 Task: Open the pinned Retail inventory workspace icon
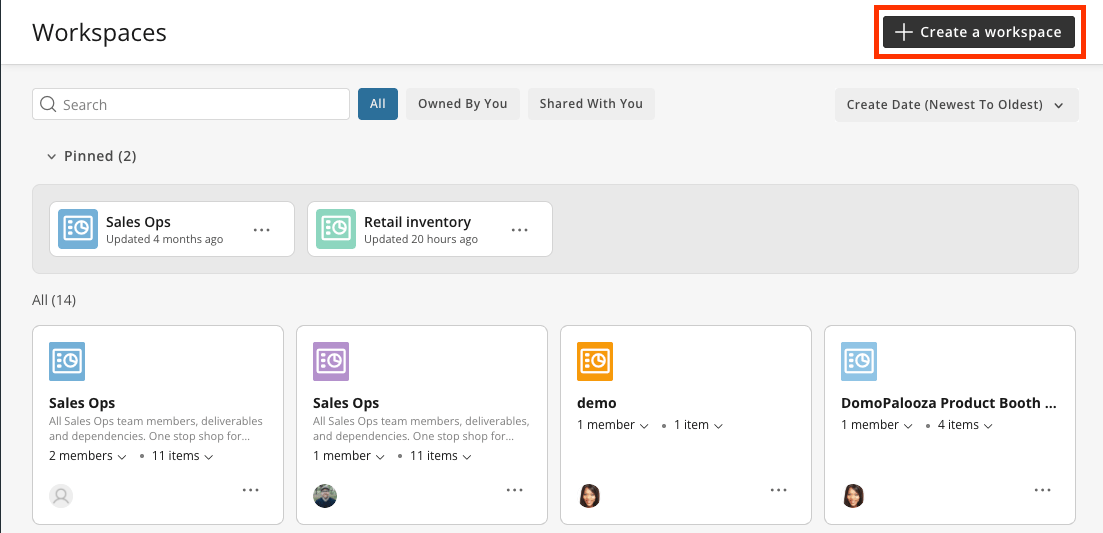point(334,229)
